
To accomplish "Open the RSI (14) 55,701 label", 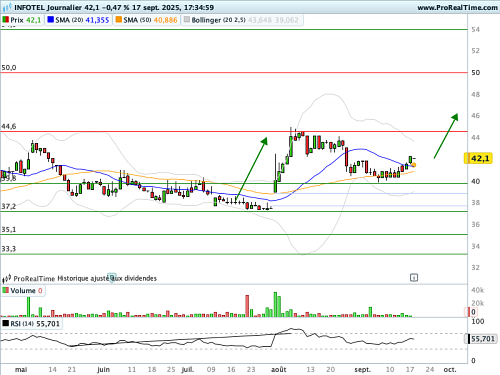I will click(31, 323).
